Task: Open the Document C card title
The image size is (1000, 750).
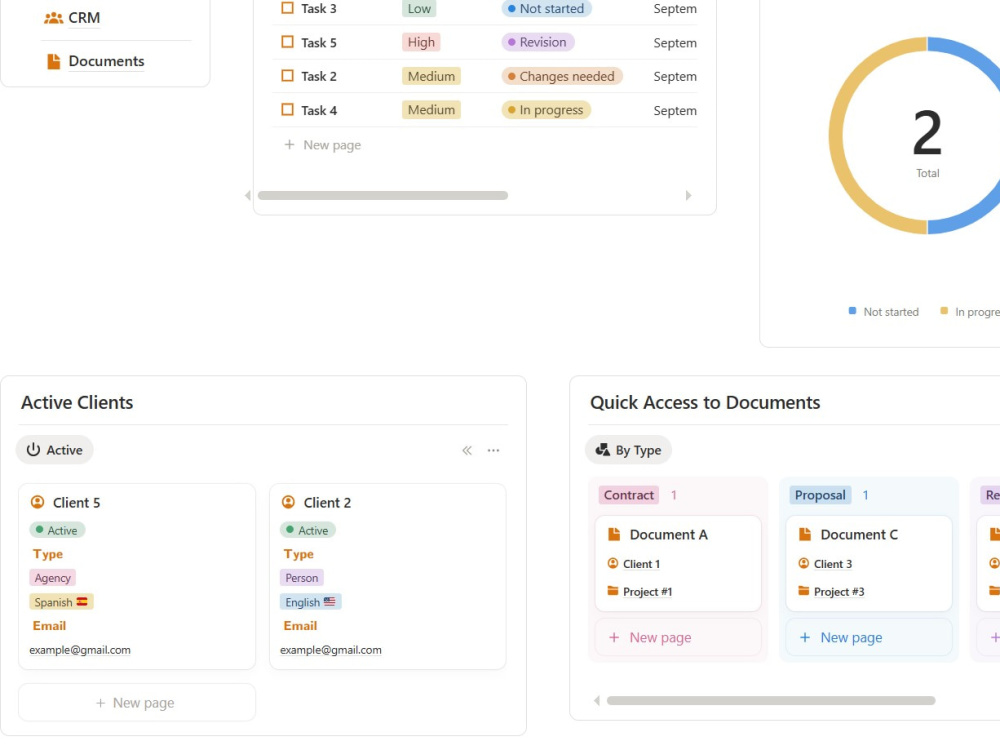Action: [x=859, y=534]
